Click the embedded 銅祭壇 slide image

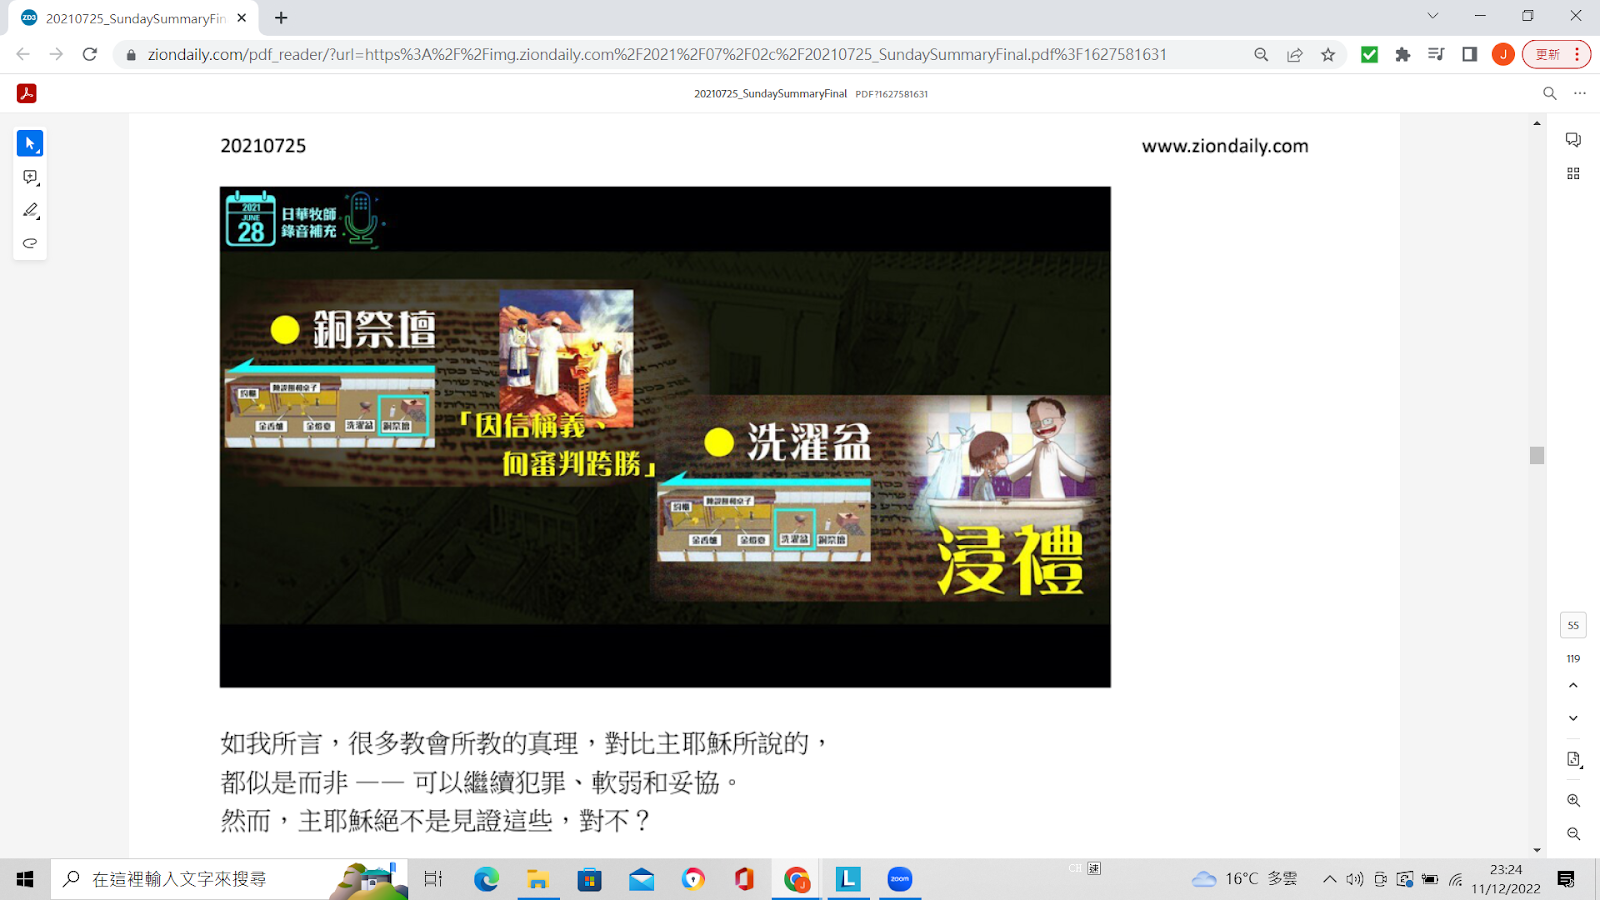[x=665, y=437]
